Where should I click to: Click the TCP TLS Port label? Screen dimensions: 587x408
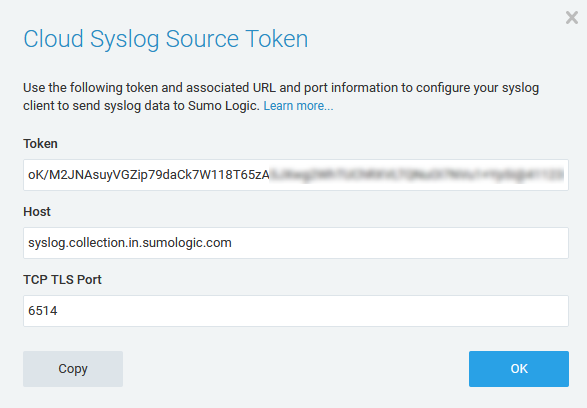click(x=63, y=280)
